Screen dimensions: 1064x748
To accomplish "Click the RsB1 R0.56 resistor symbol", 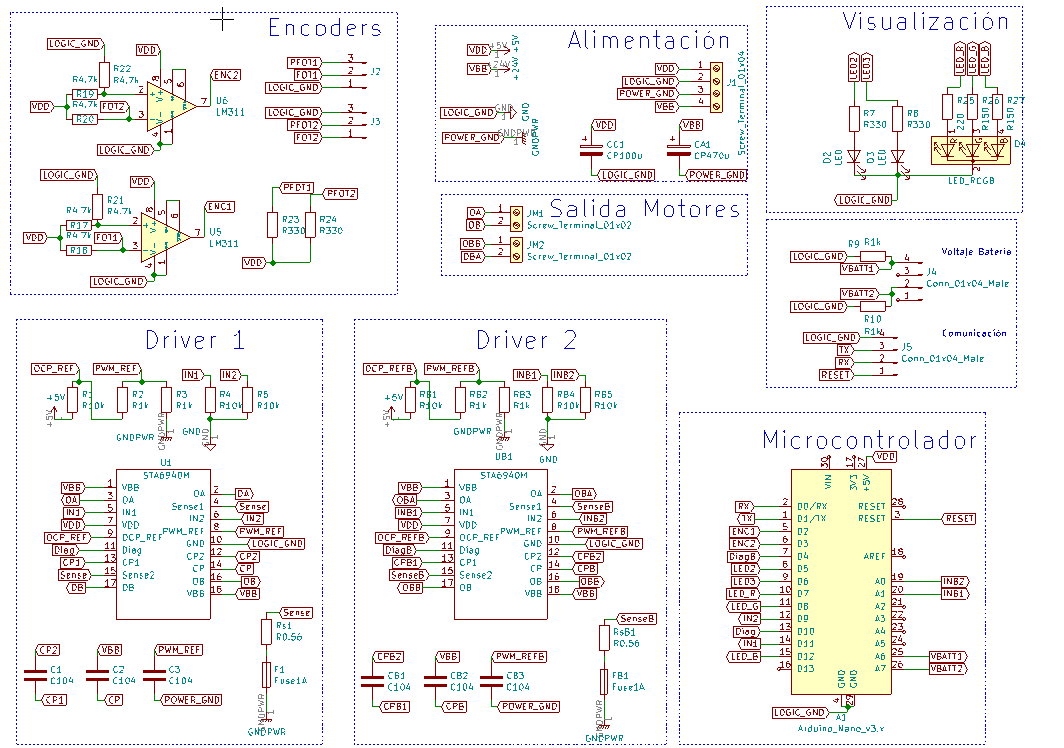I will pos(604,638).
